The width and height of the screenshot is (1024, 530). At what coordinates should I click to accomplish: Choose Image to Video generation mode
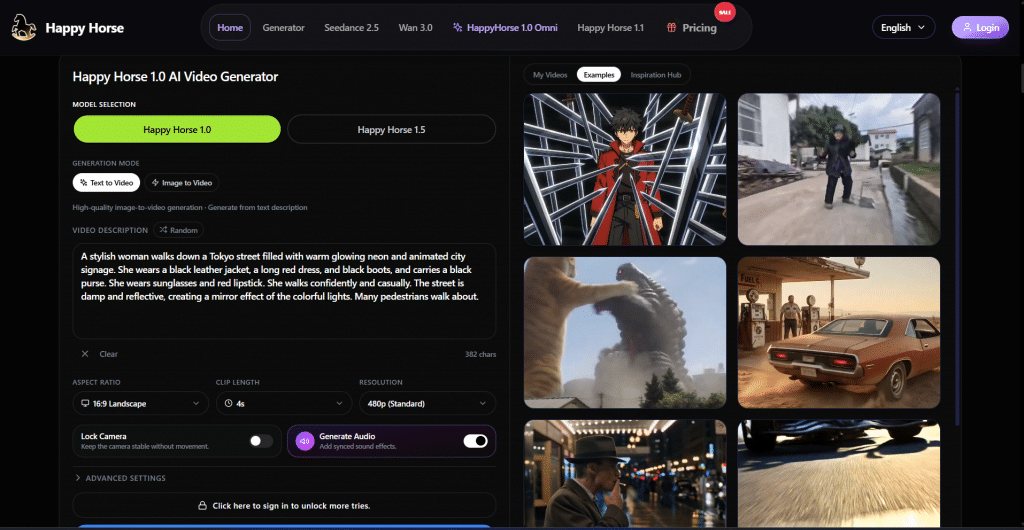[x=182, y=183]
